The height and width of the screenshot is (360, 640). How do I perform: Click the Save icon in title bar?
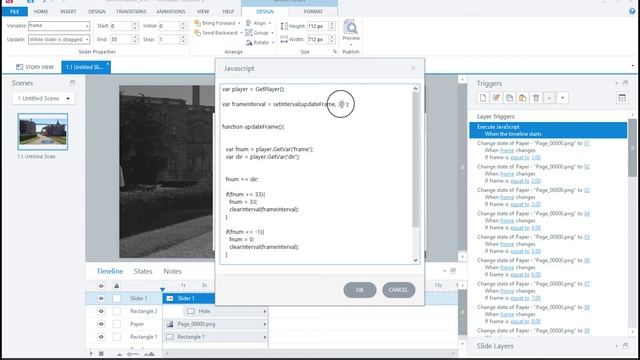pyautogui.click(x=30, y=2)
